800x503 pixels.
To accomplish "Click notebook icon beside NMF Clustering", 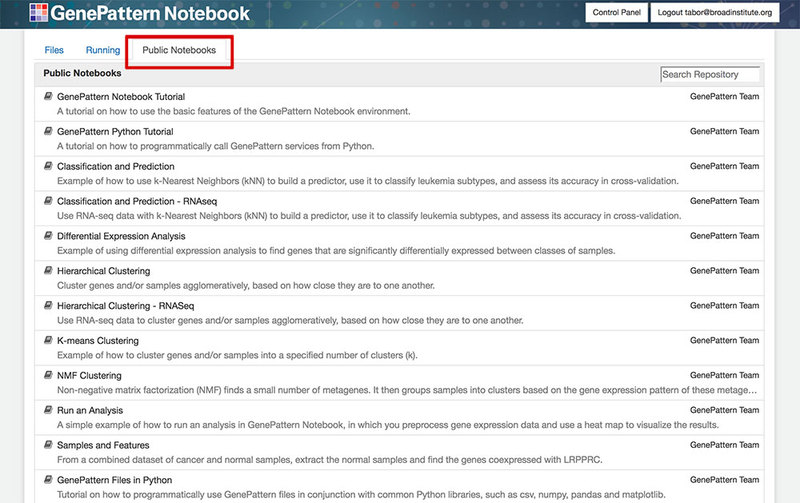I will 48,375.
